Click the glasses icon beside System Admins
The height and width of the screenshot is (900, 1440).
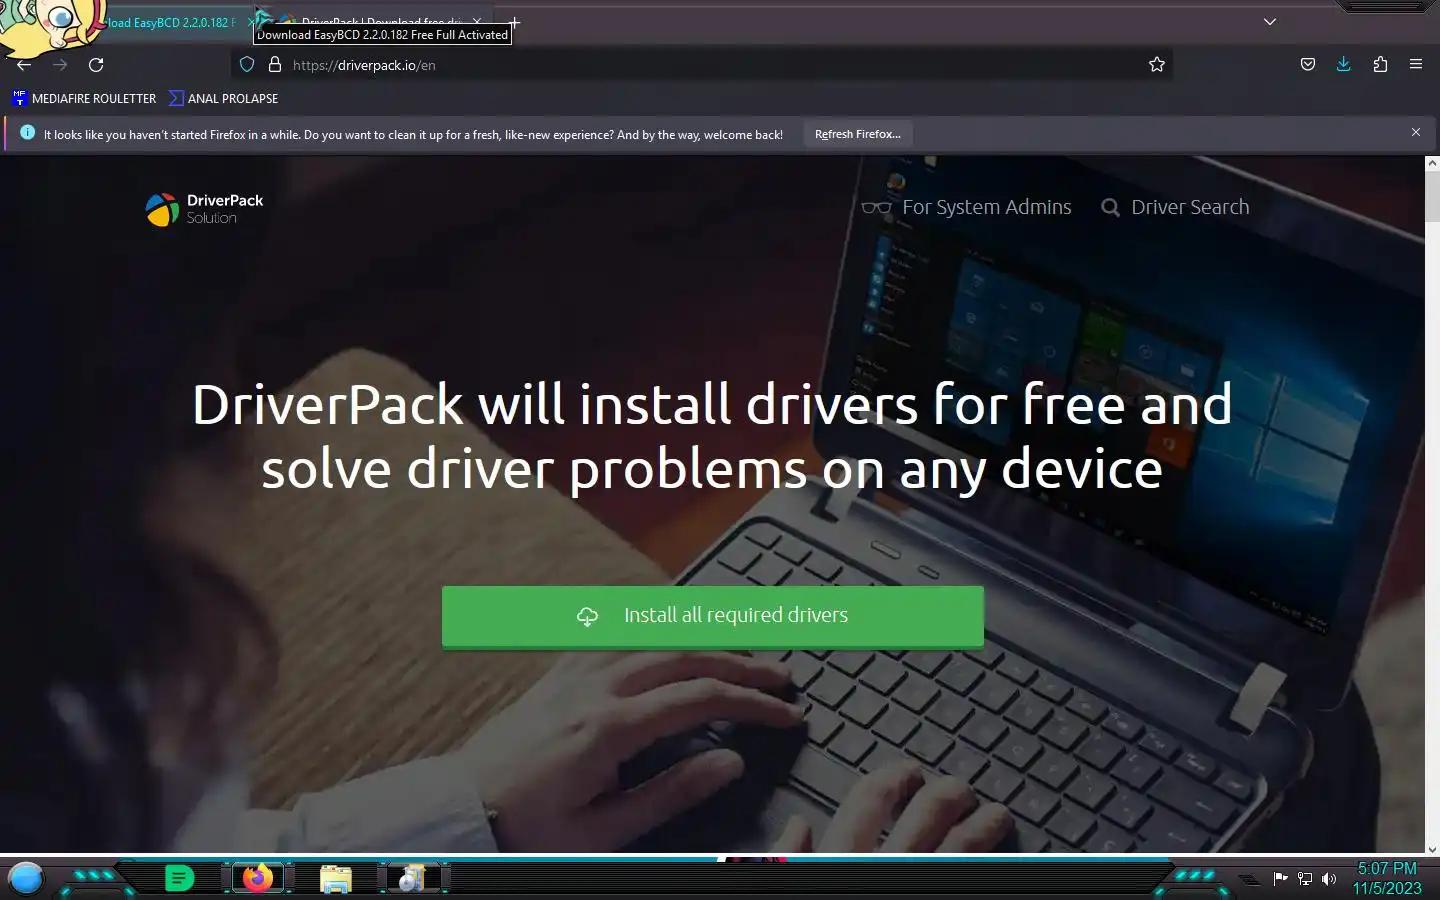click(876, 208)
